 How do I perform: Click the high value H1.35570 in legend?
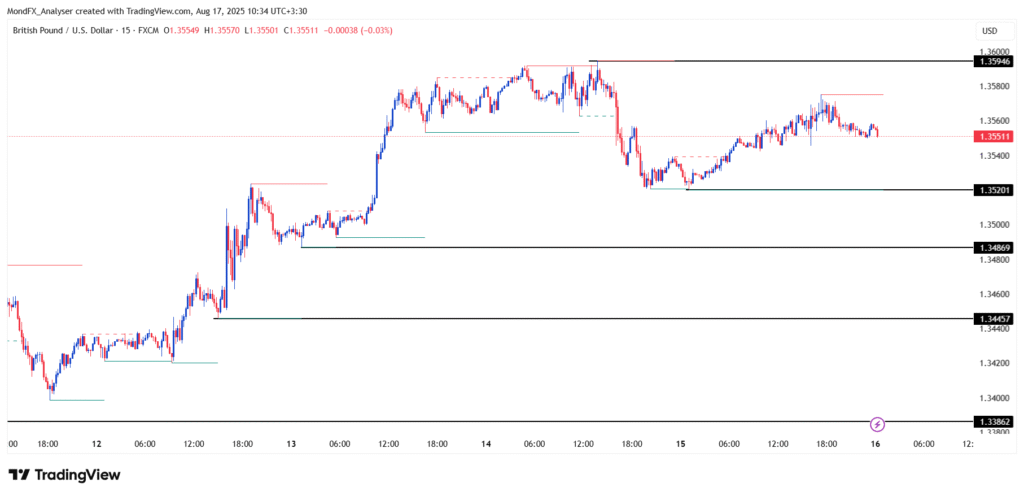[x=223, y=31]
